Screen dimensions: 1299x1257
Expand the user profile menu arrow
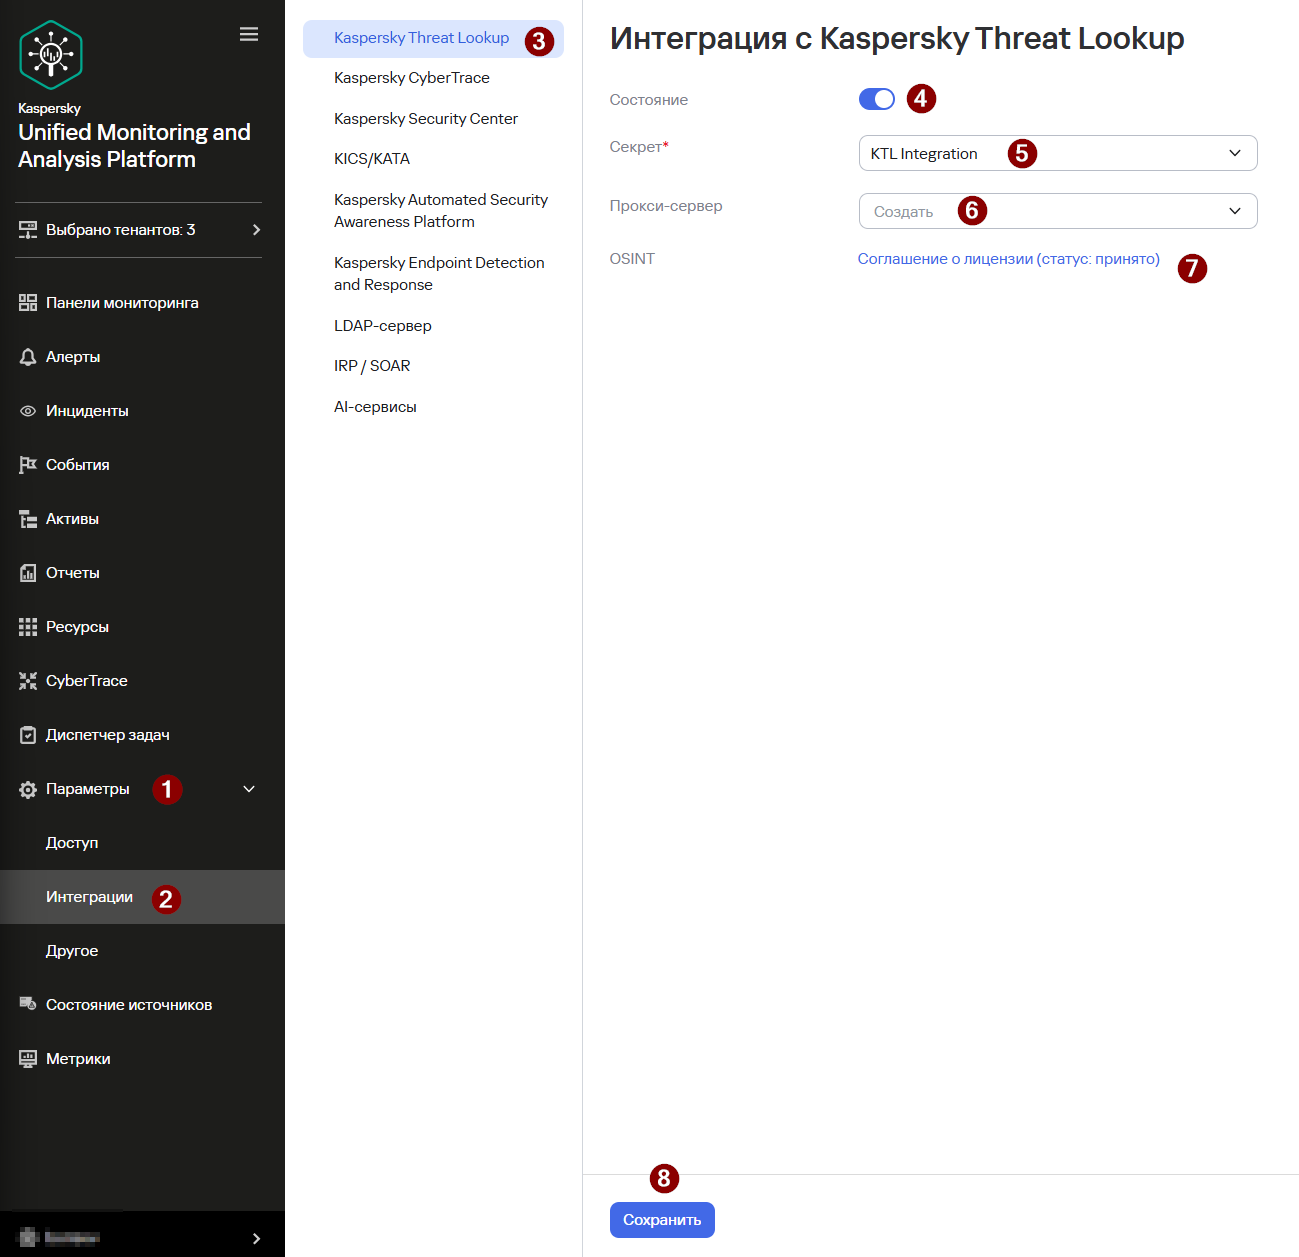click(257, 1238)
